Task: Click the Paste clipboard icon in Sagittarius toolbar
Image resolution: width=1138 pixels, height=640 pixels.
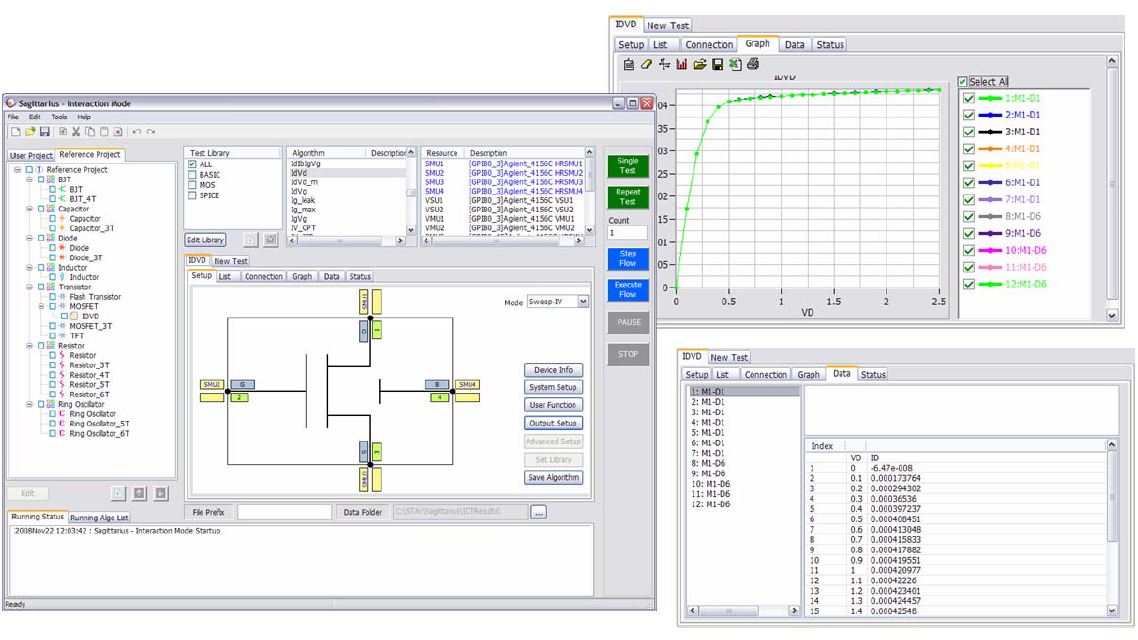Action: (x=104, y=131)
